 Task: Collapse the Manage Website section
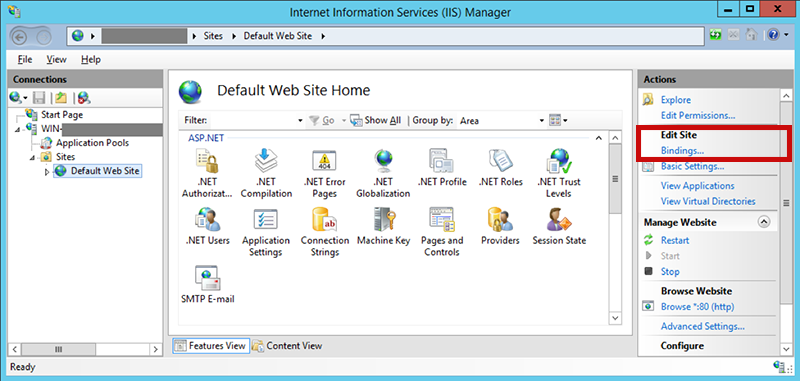(764, 222)
